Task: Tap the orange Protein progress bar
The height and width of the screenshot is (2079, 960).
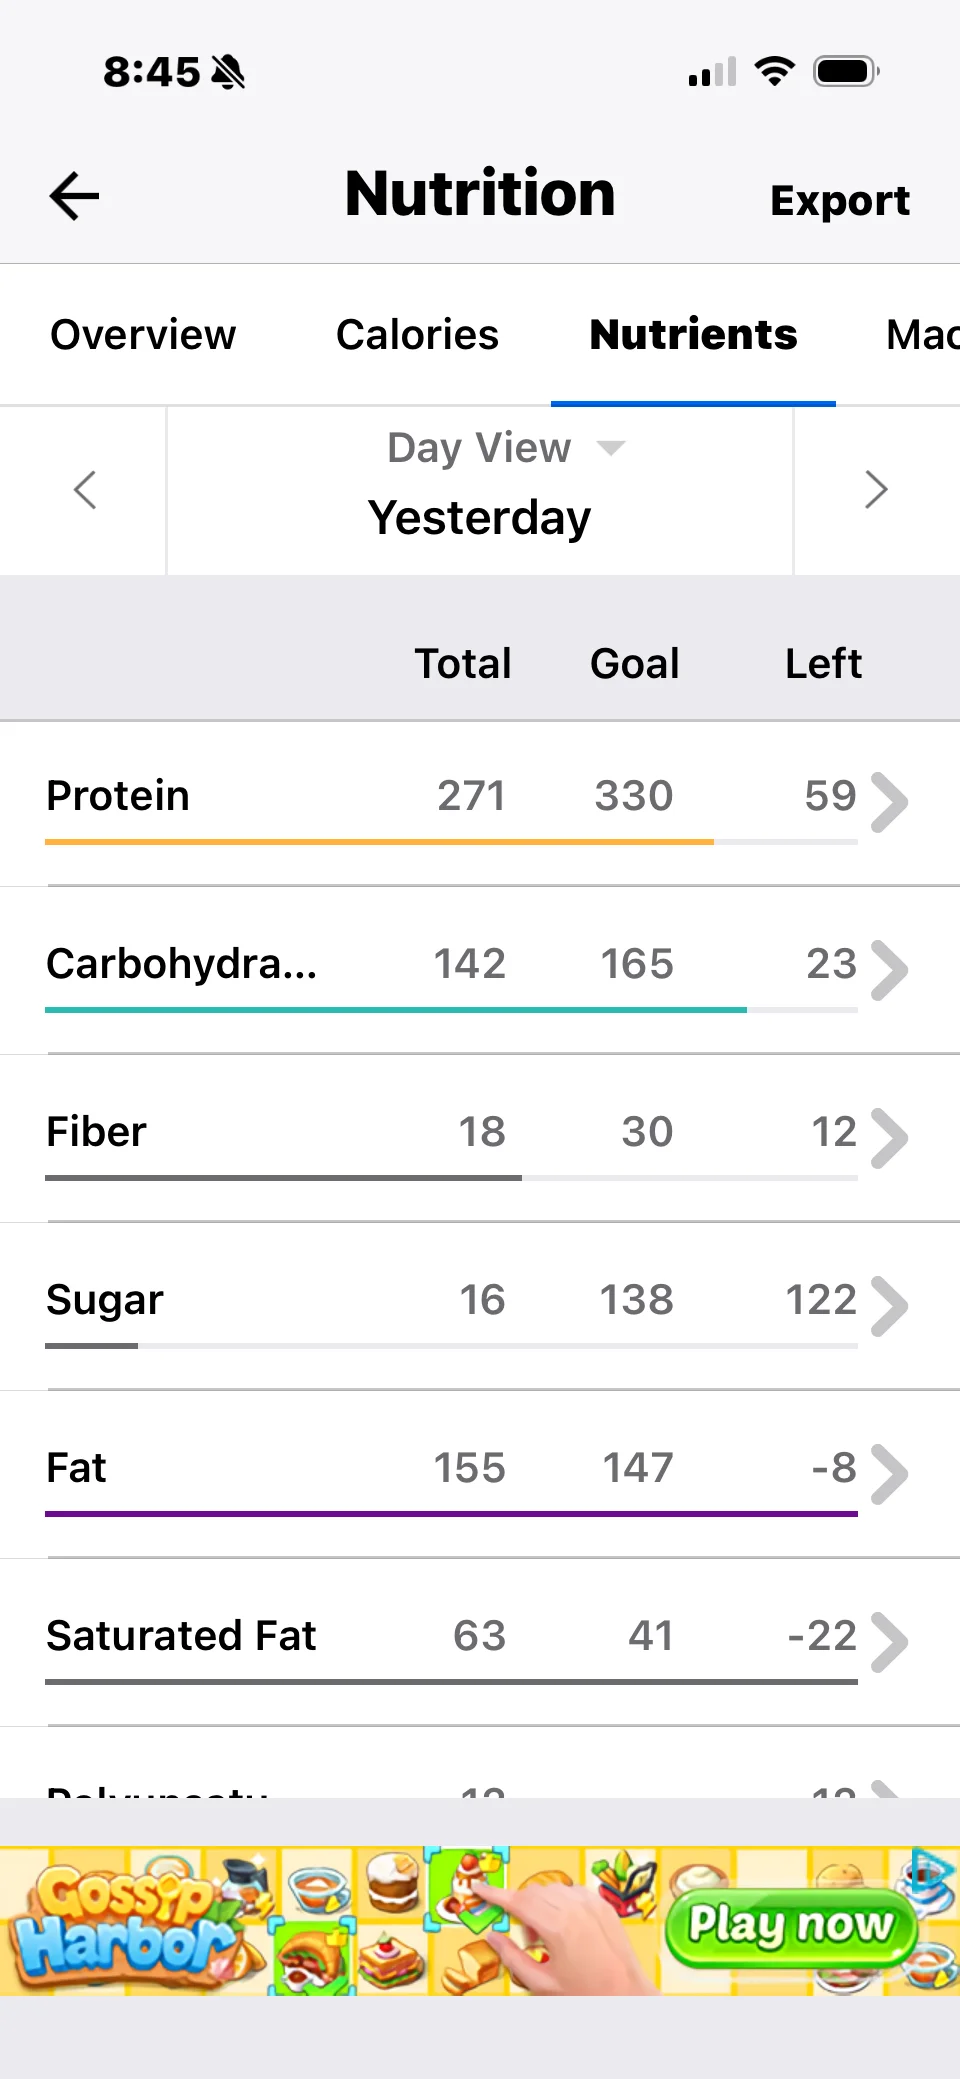Action: (x=380, y=842)
